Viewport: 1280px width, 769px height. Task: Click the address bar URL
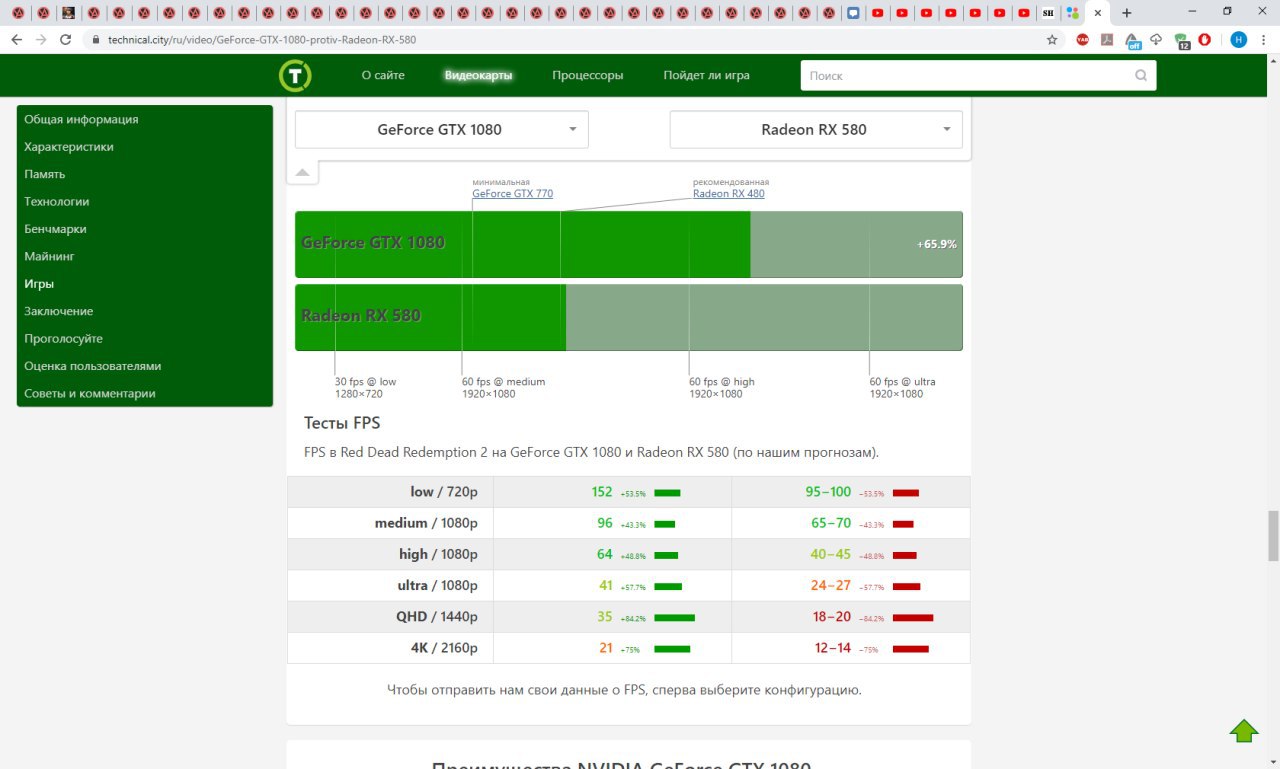point(262,40)
